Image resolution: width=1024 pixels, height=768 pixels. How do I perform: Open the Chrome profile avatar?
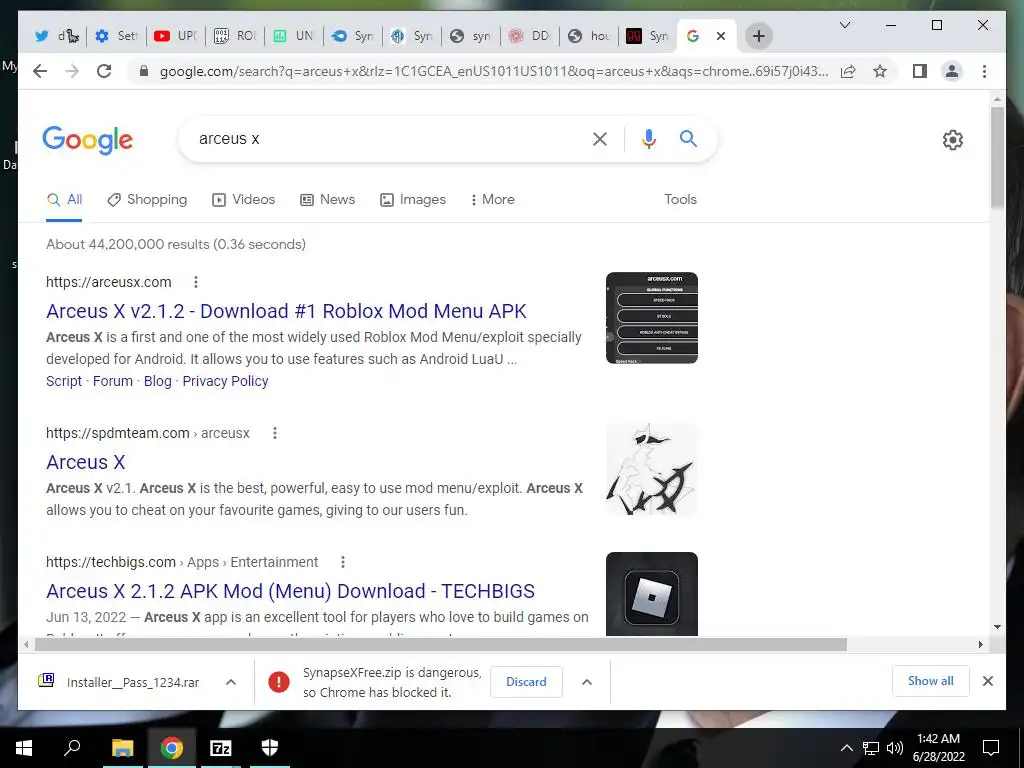pos(952,71)
